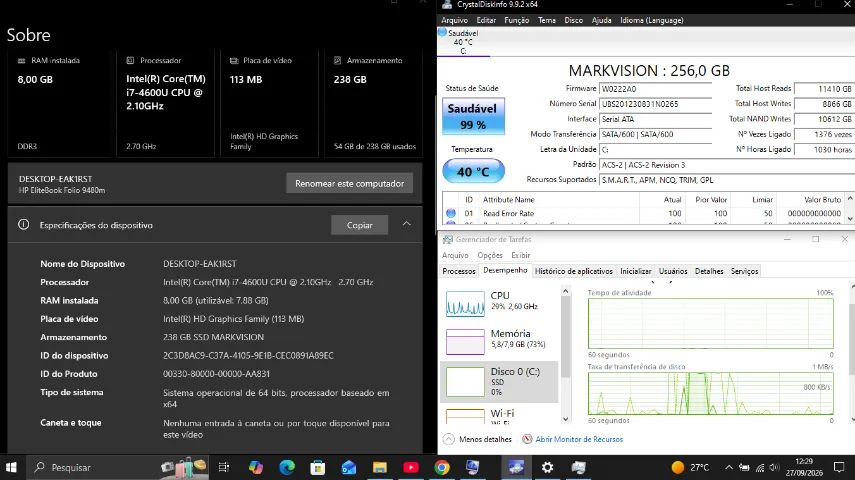Open Outlook mail from the taskbar
The width and height of the screenshot is (855, 480).
coord(349,467)
